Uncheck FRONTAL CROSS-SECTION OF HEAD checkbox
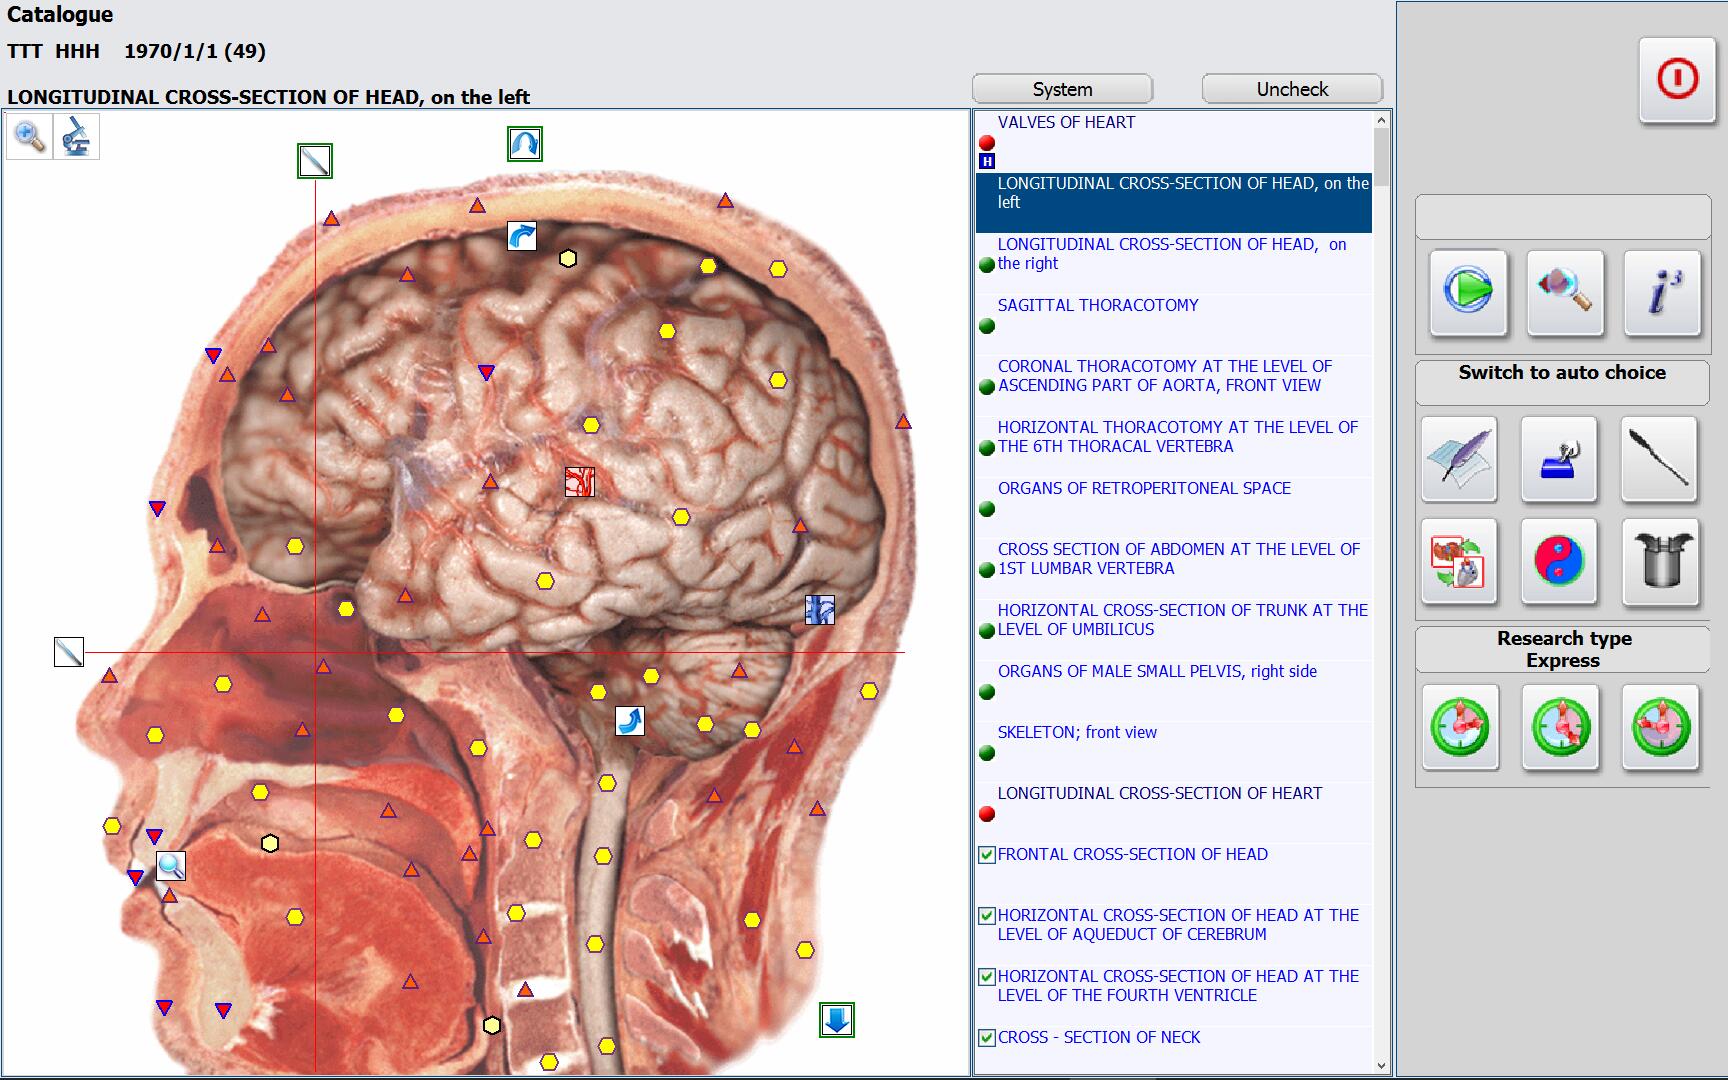 (987, 855)
